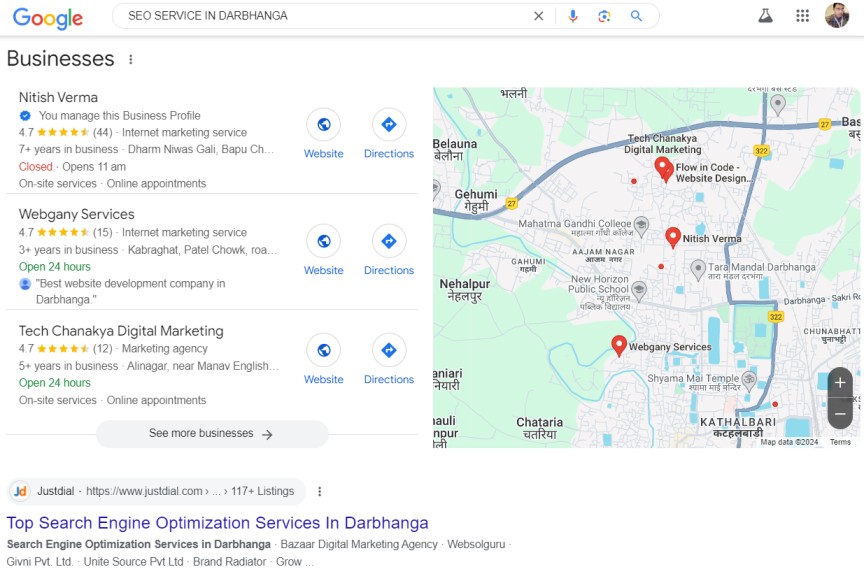Click Mahatma Gandhi College map marker
The height and width of the screenshot is (574, 864).
pyautogui.click(x=641, y=225)
